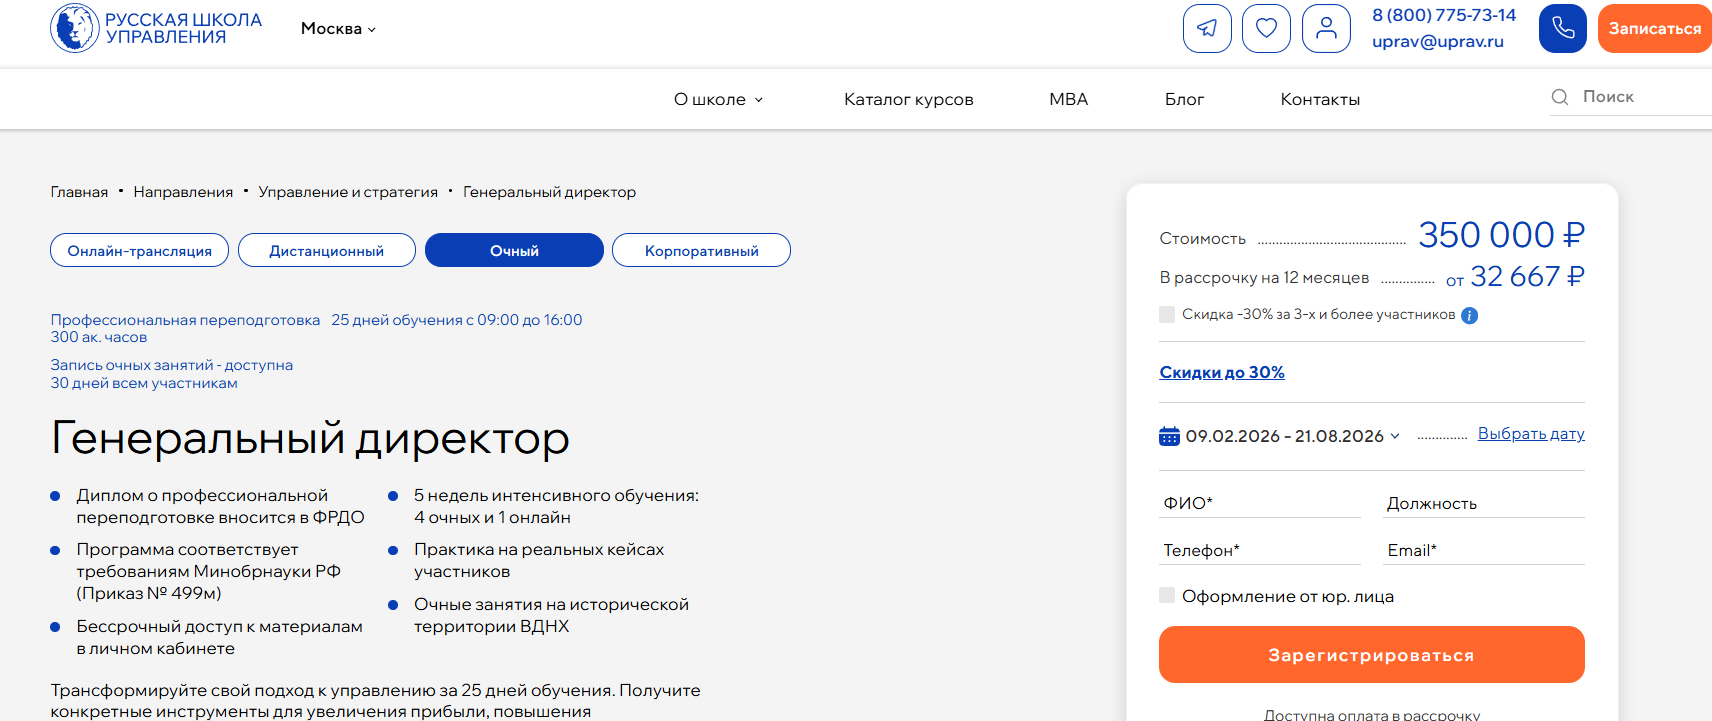Click the search magnifier icon

pos(1559,97)
